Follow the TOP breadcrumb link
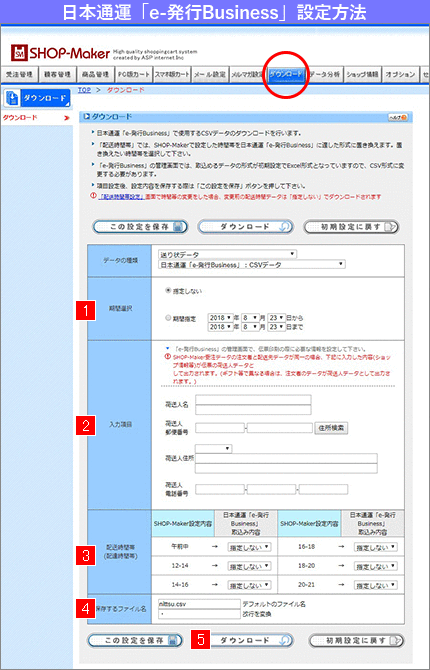Image resolution: width=430 pixels, height=670 pixels. (84, 90)
